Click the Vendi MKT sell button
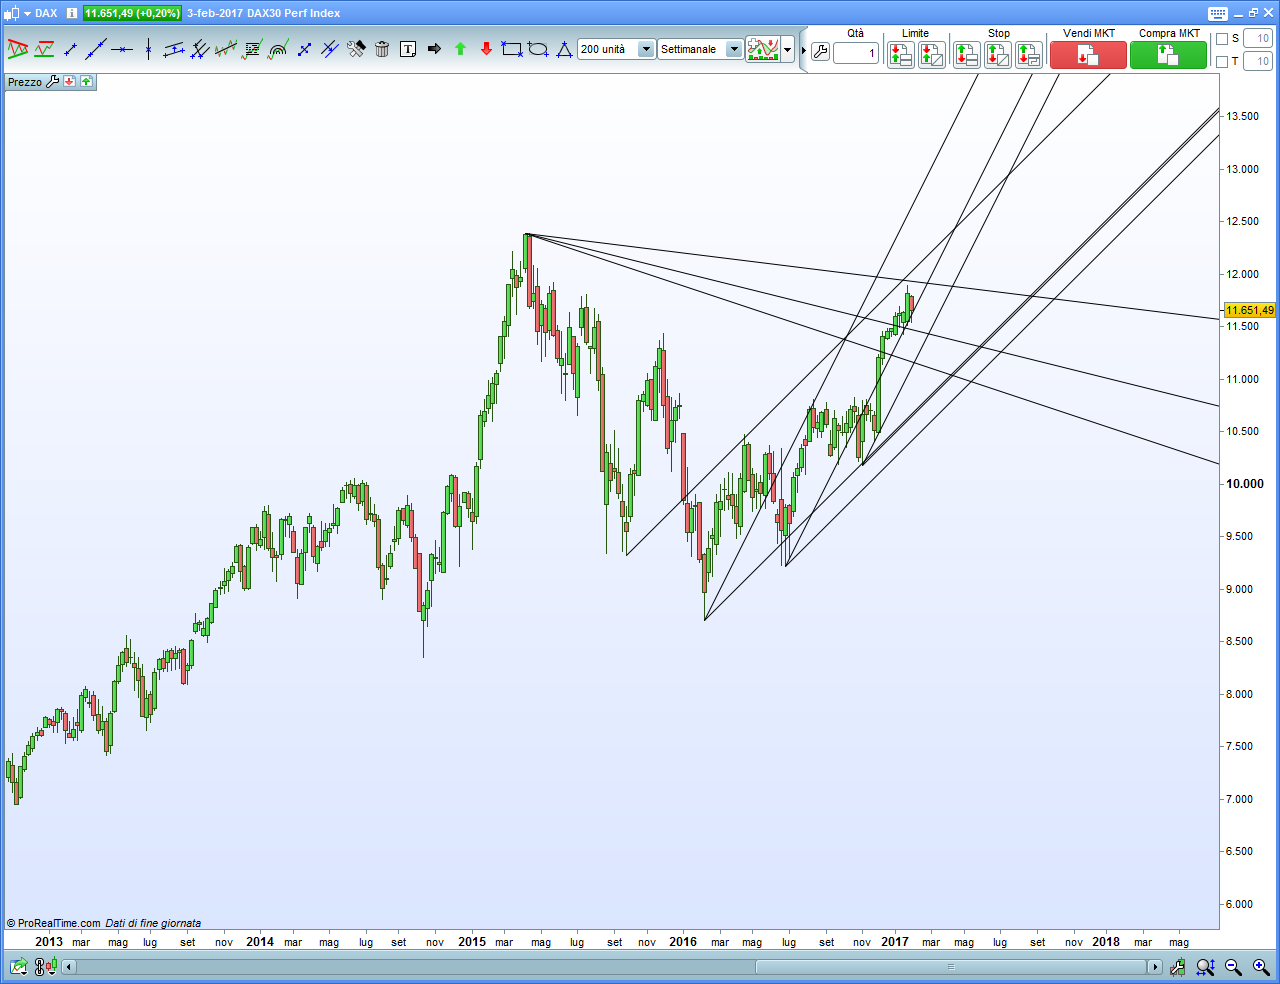Viewport: 1280px width, 984px height. [x=1088, y=55]
